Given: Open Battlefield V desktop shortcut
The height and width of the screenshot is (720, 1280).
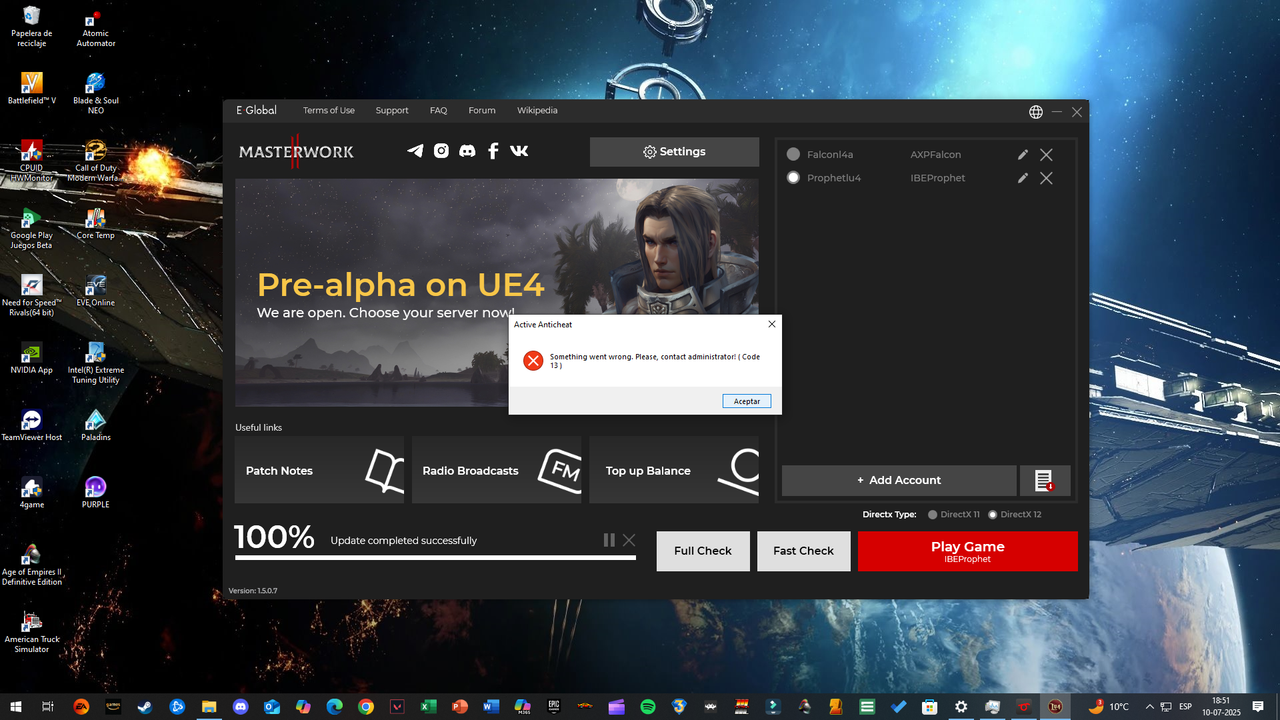Looking at the screenshot, I should [32, 88].
